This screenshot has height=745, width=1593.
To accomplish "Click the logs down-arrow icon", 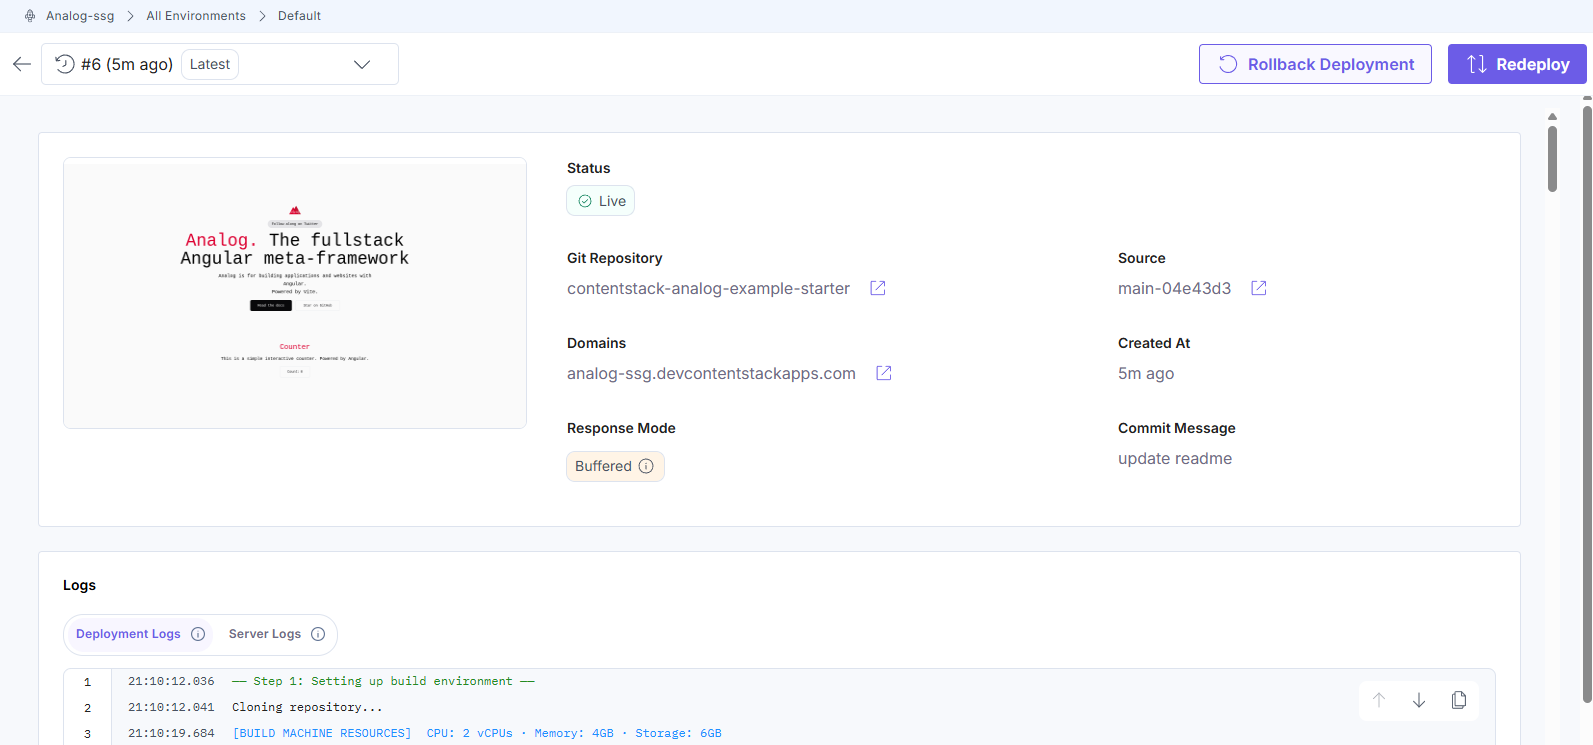I will 1419,700.
